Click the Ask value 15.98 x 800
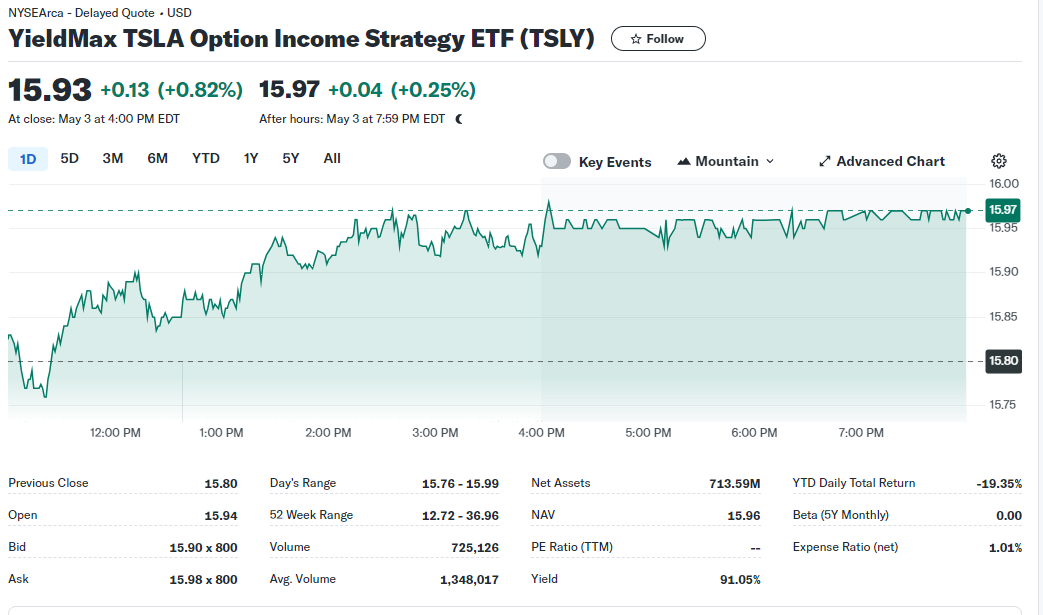This screenshot has width=1043, height=615. point(204,580)
